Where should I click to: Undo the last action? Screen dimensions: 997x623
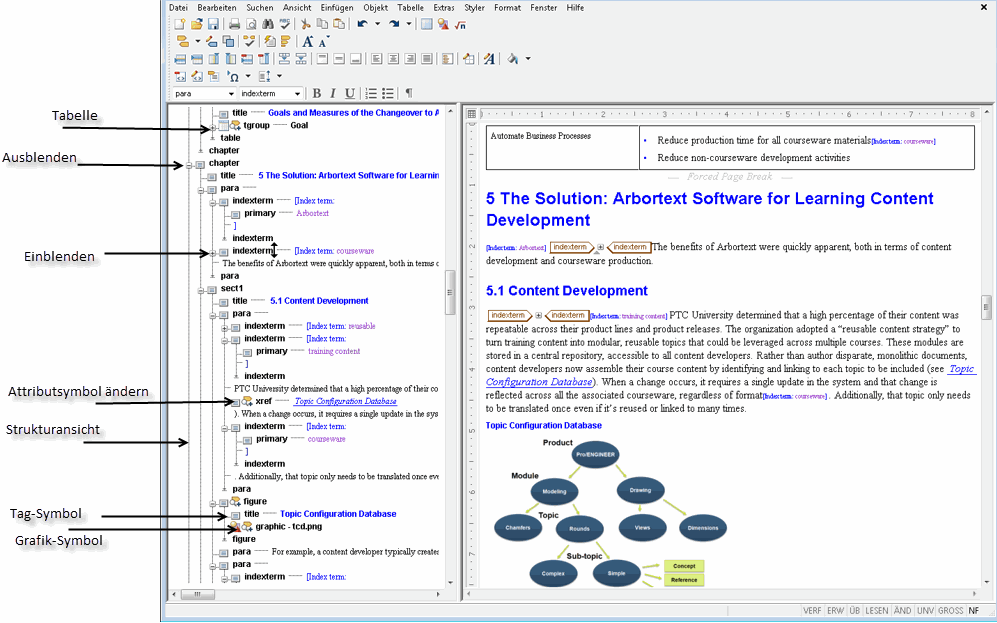[362, 24]
